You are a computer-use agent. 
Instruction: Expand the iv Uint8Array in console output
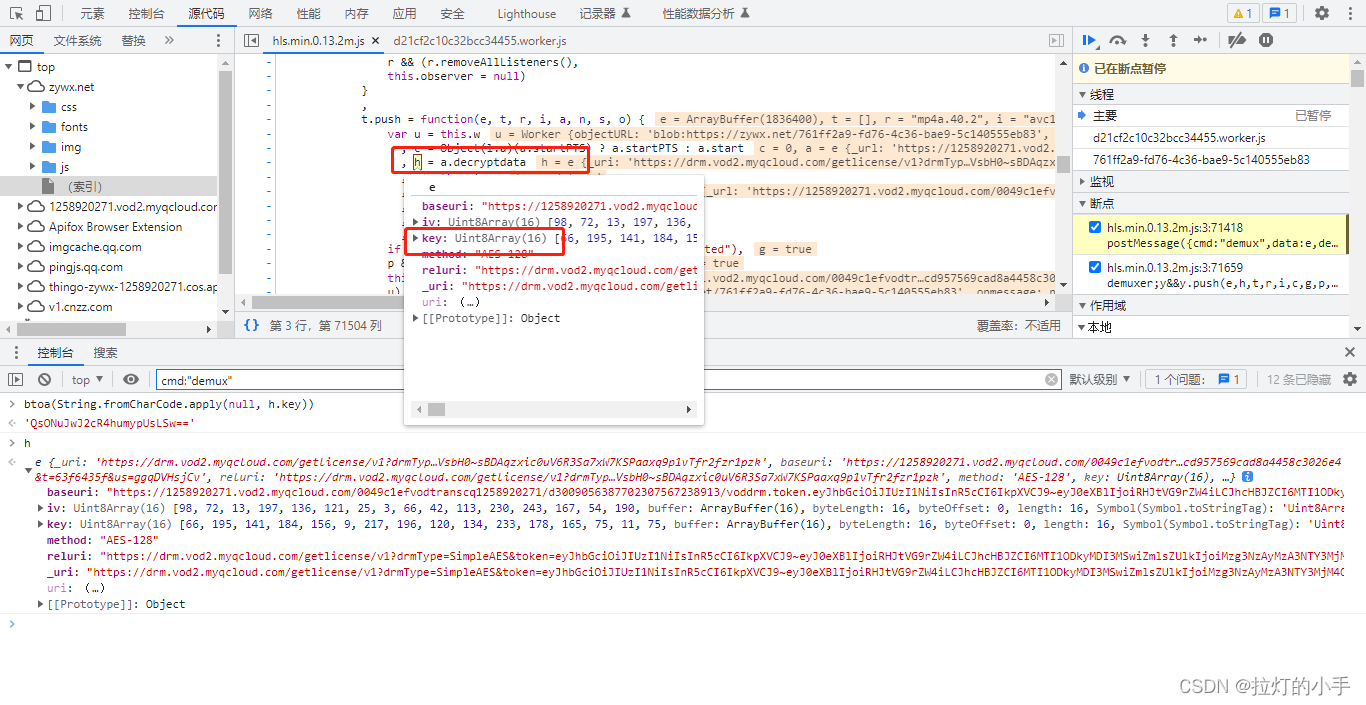click(41, 508)
